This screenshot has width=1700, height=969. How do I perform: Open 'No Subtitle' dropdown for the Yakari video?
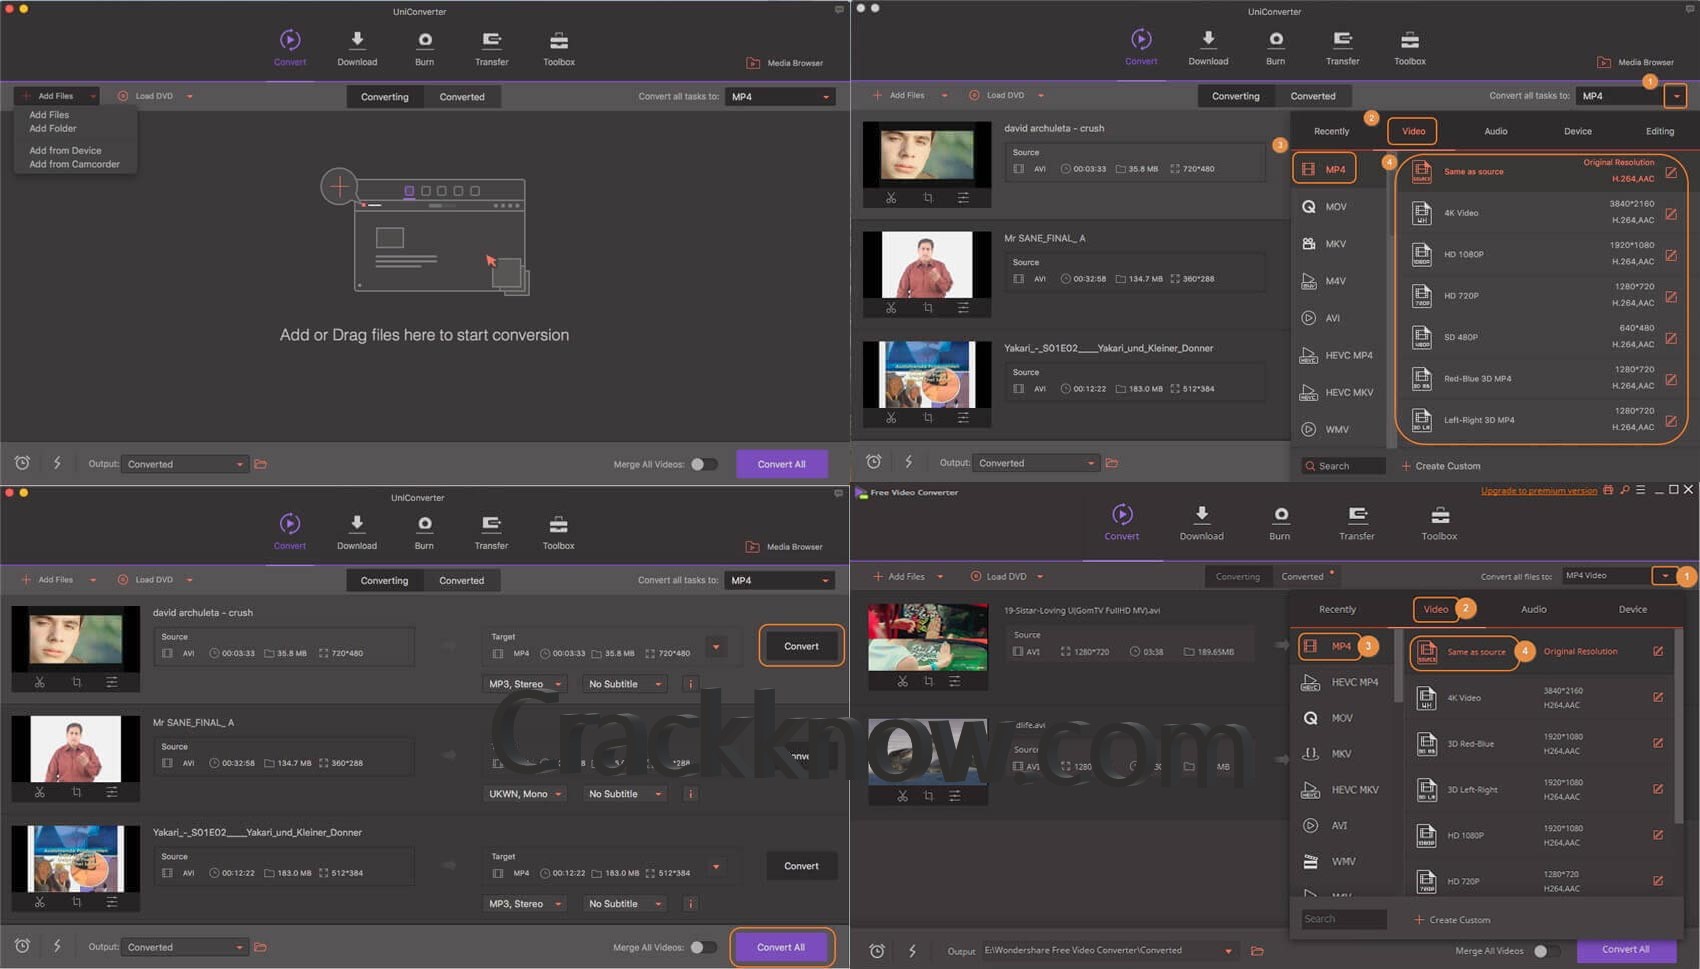coord(625,904)
